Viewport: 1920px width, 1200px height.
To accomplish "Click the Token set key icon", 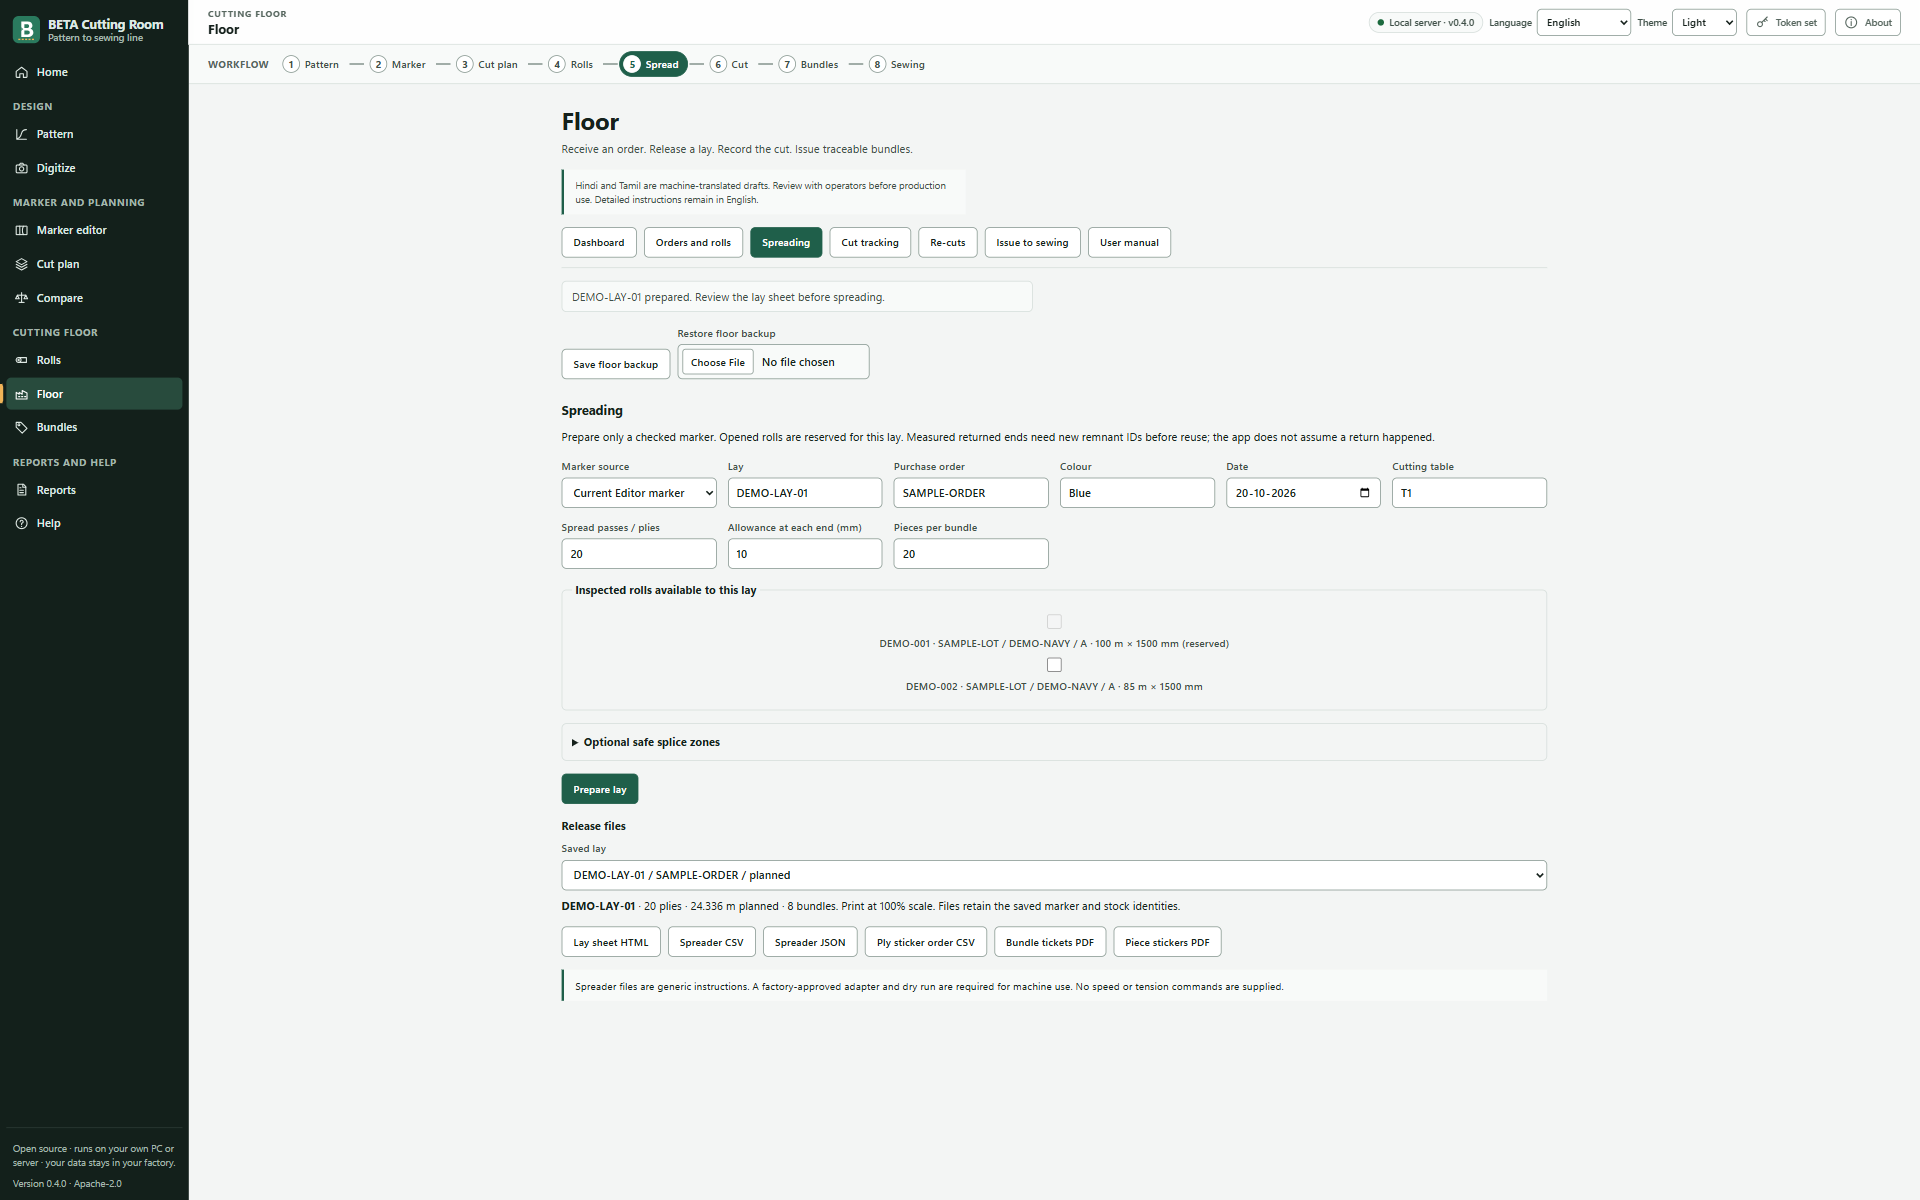I will (x=1763, y=22).
